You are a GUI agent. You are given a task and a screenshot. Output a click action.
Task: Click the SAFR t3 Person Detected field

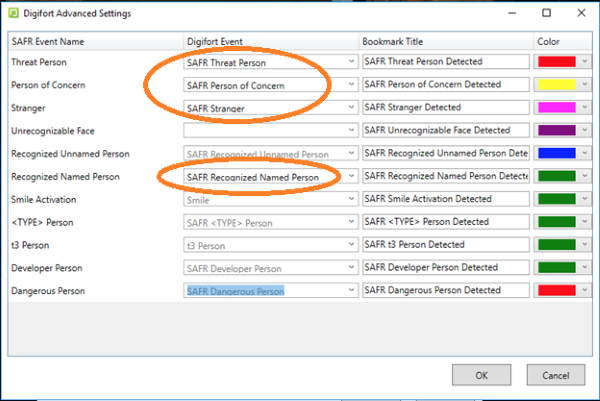pyautogui.click(x=446, y=245)
